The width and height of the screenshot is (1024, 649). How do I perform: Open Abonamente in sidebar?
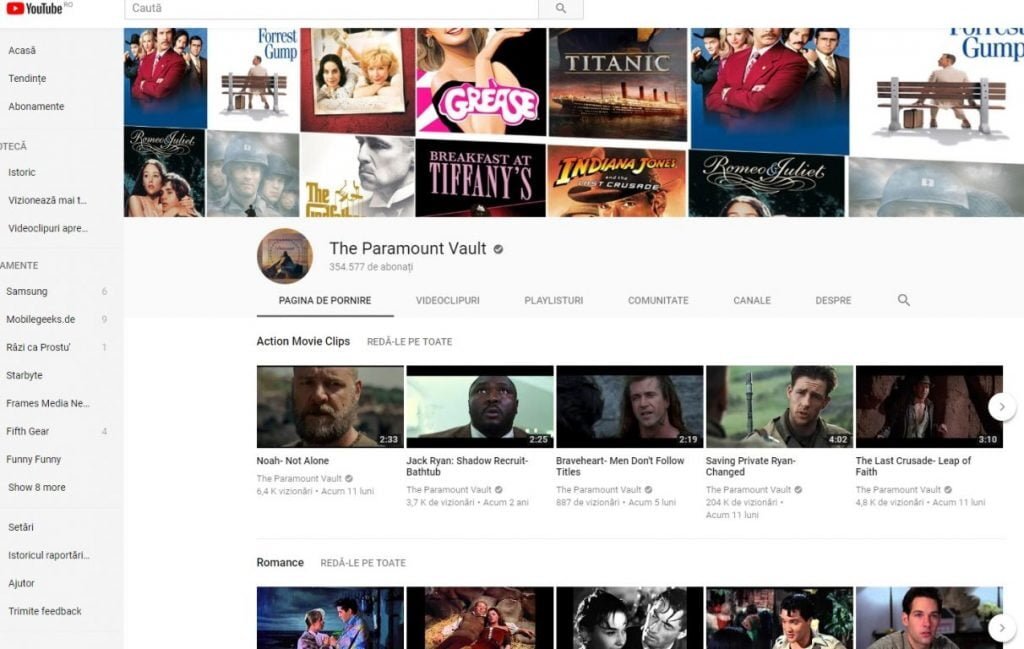tap(37, 106)
